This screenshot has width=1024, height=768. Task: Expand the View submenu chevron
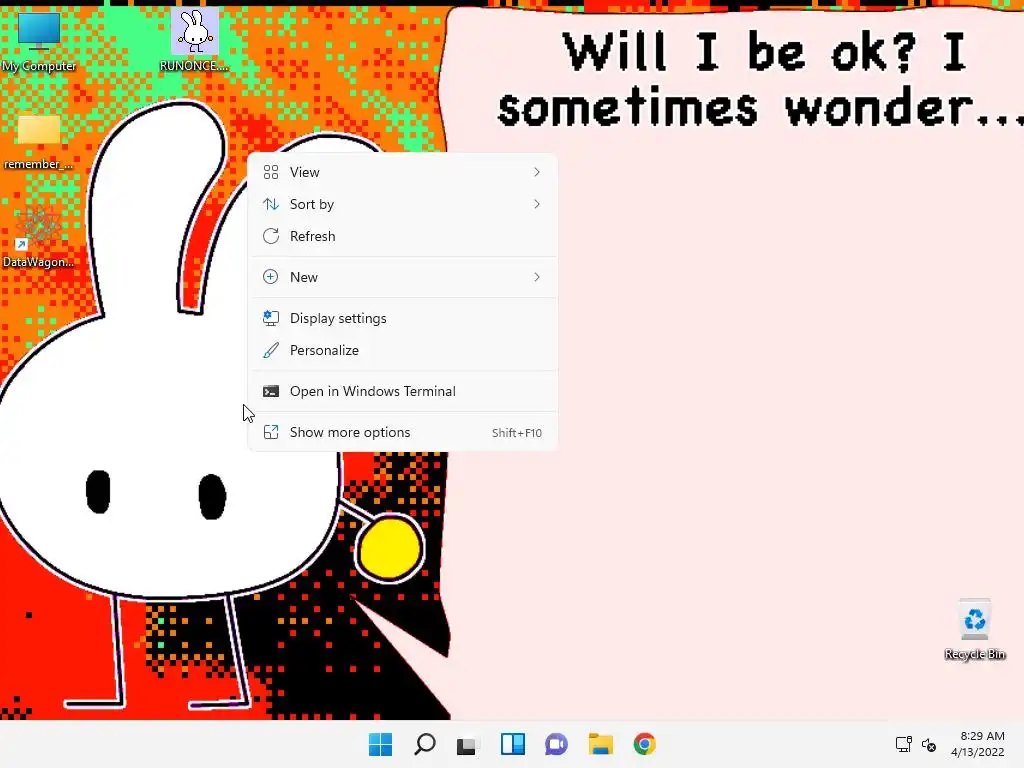click(537, 172)
